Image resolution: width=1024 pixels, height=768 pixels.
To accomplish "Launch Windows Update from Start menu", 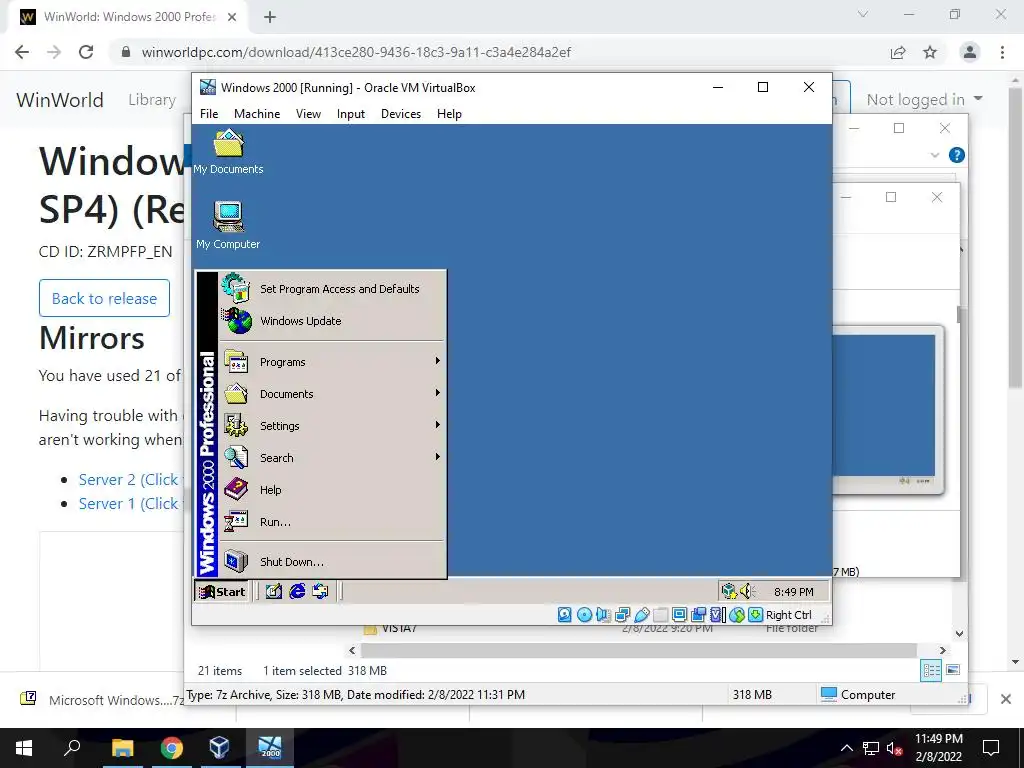I will [x=332, y=321].
